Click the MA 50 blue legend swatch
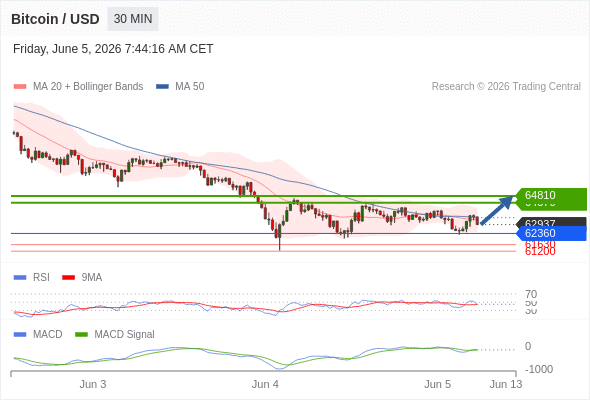 pyautogui.click(x=162, y=87)
